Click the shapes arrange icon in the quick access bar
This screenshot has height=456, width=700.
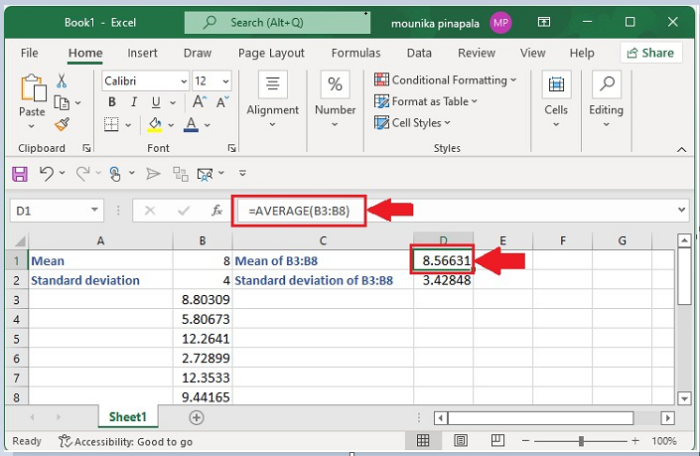pyautogui.click(x=180, y=174)
